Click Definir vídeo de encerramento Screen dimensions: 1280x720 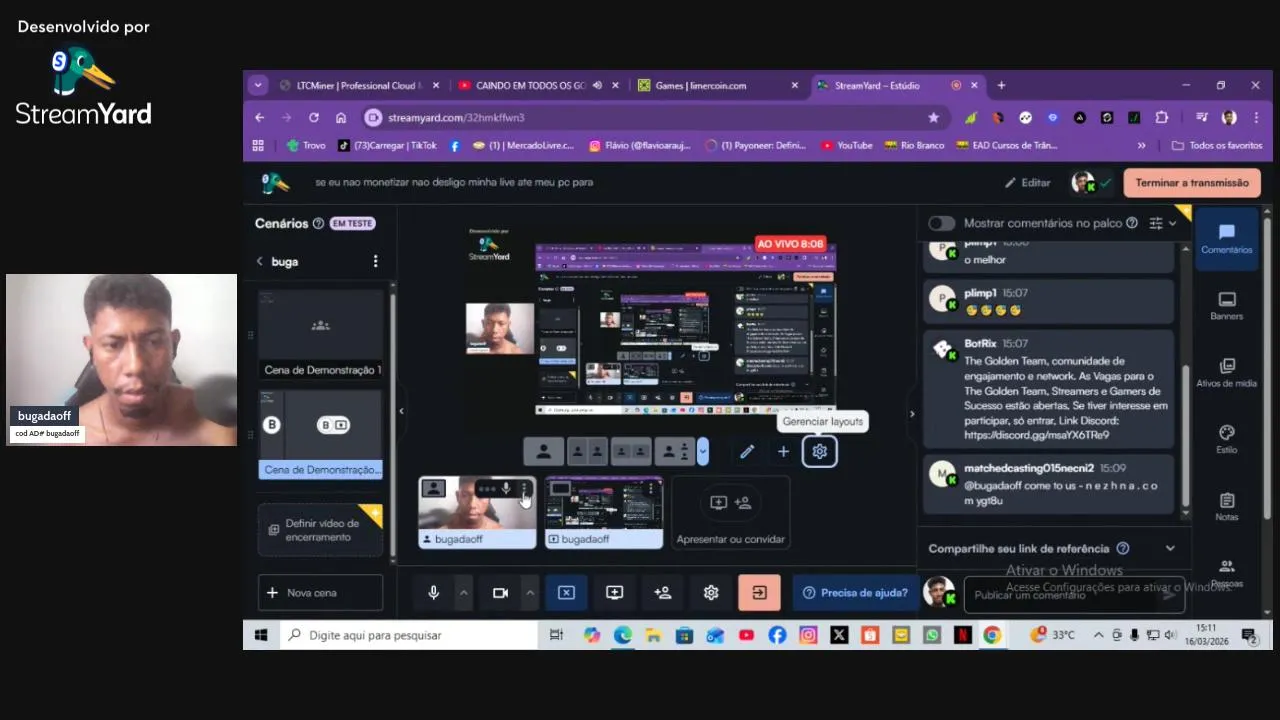[x=320, y=530]
